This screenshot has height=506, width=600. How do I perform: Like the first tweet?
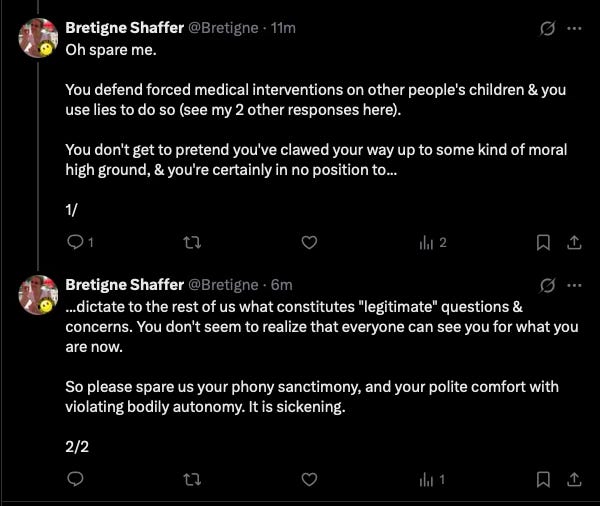[309, 242]
